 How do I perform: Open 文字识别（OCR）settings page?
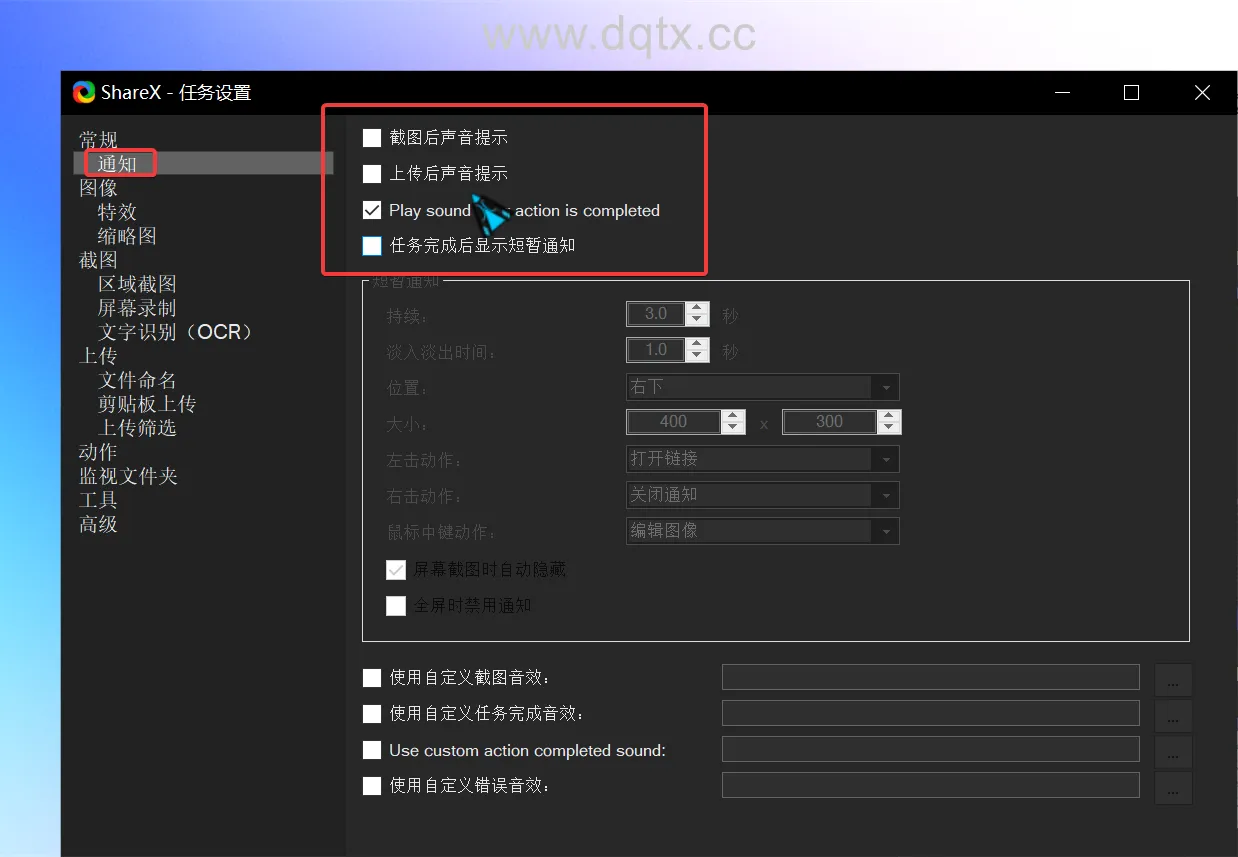[175, 332]
